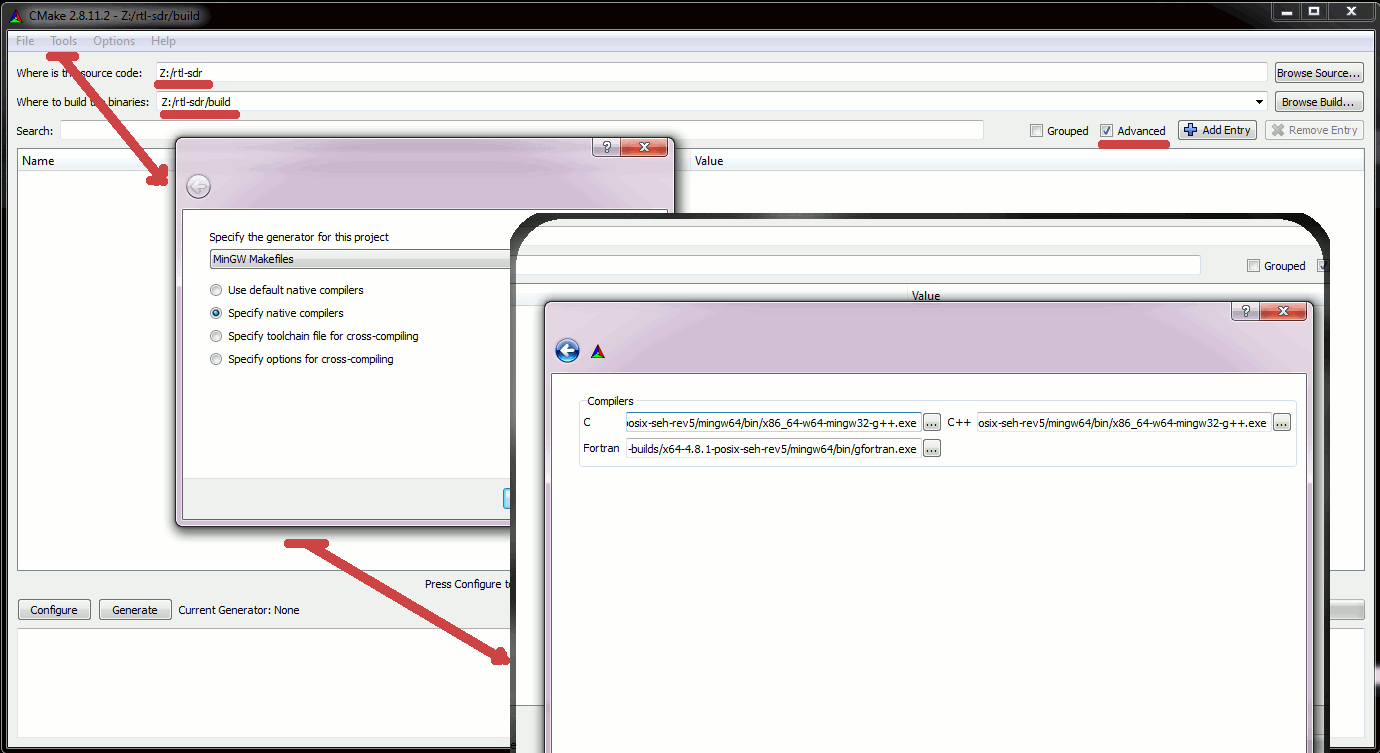This screenshot has width=1380, height=753.
Task: Click the Generate button
Action: point(135,610)
